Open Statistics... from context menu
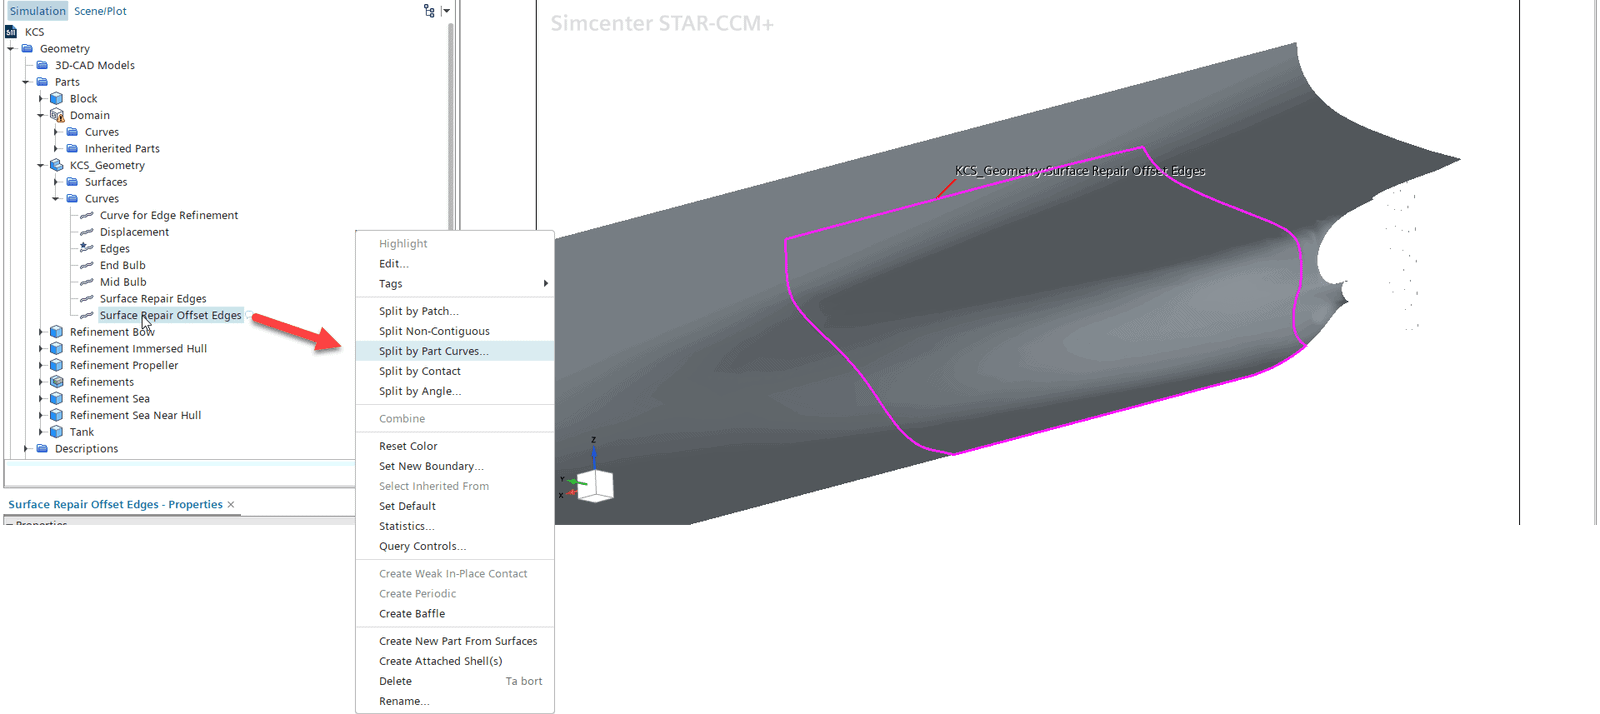Viewport: 1600px width, 714px height. 455,526
